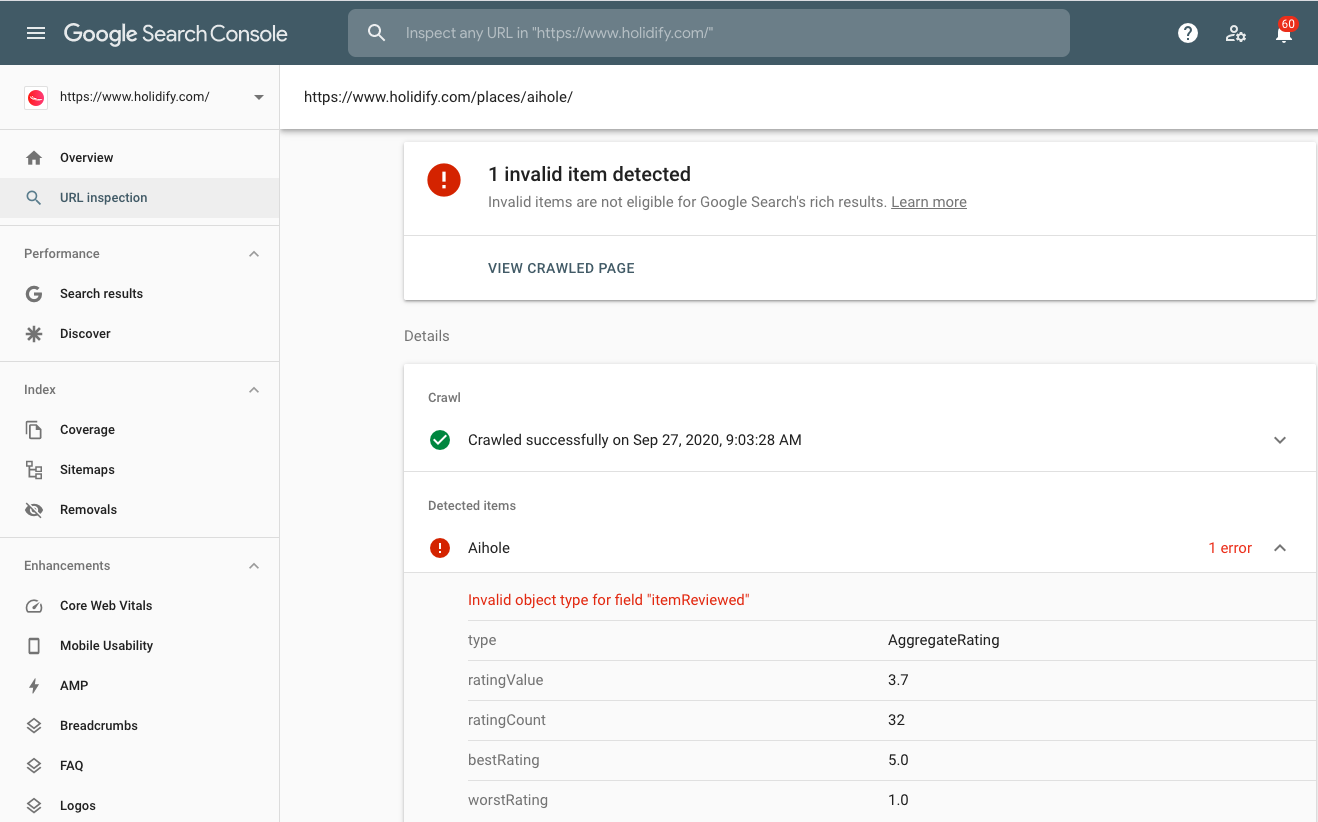Open Discover report
This screenshot has height=822, width=1318.
point(140,334)
